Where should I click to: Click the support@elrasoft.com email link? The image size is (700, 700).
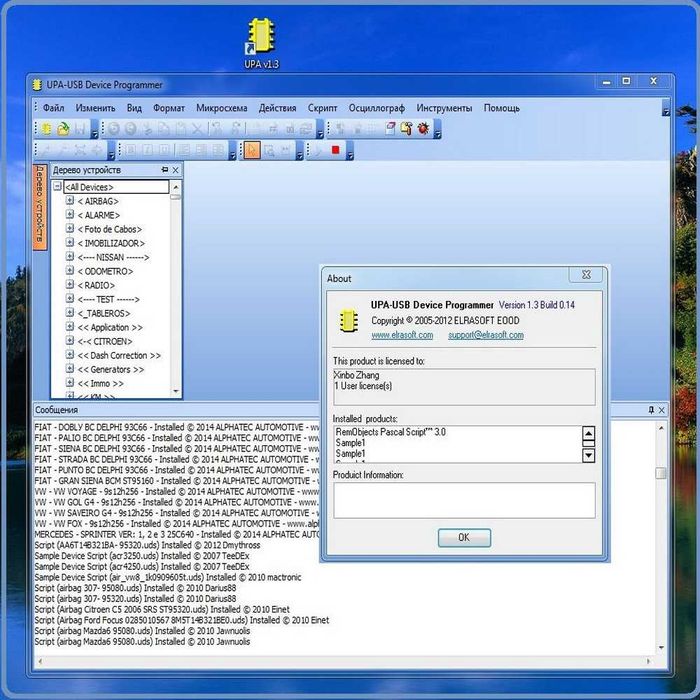(486, 335)
